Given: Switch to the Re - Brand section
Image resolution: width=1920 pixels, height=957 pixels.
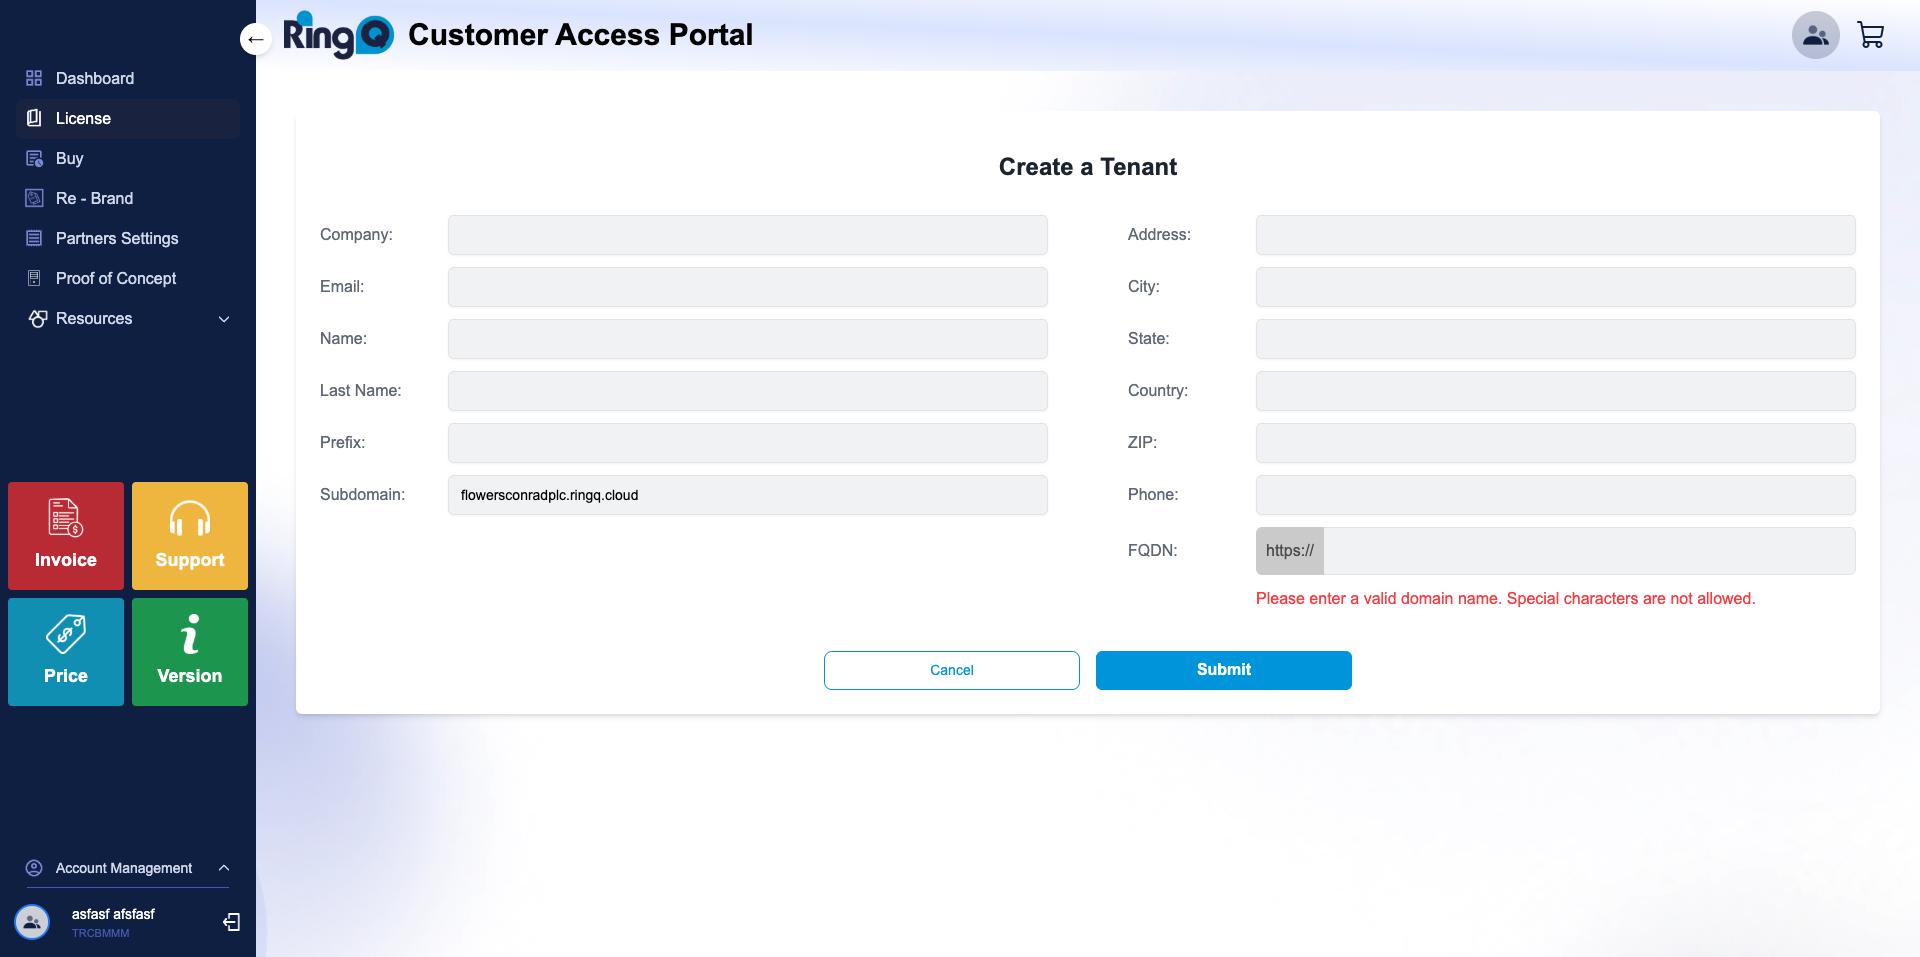Looking at the screenshot, I should point(94,198).
